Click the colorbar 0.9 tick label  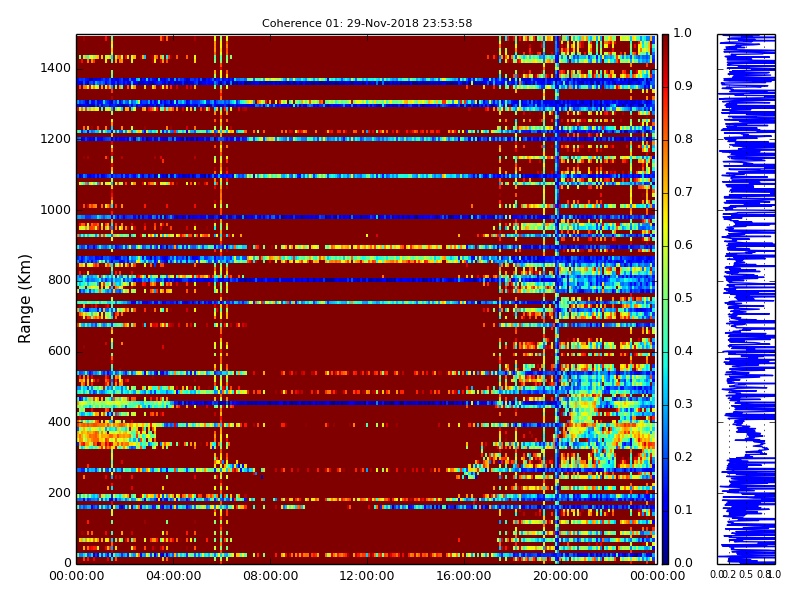click(683, 86)
